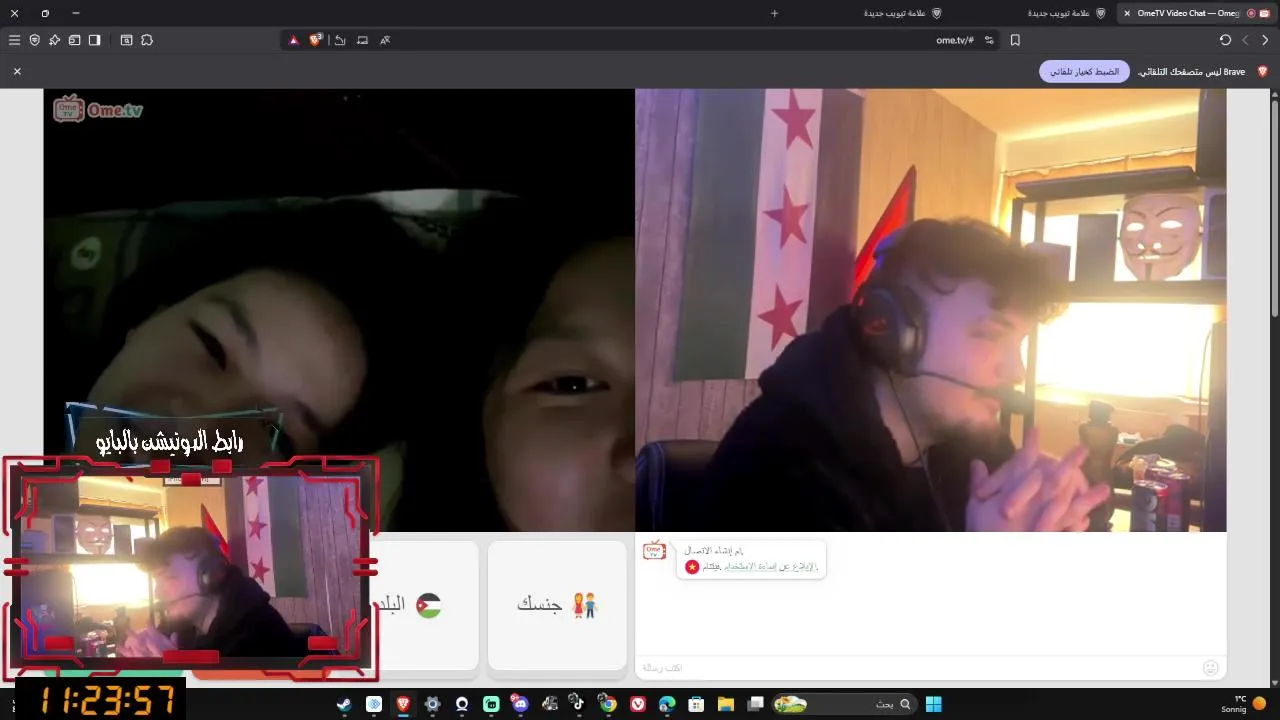
Task: Close the OmeTV Video Chat tab
Action: pos(1127,13)
